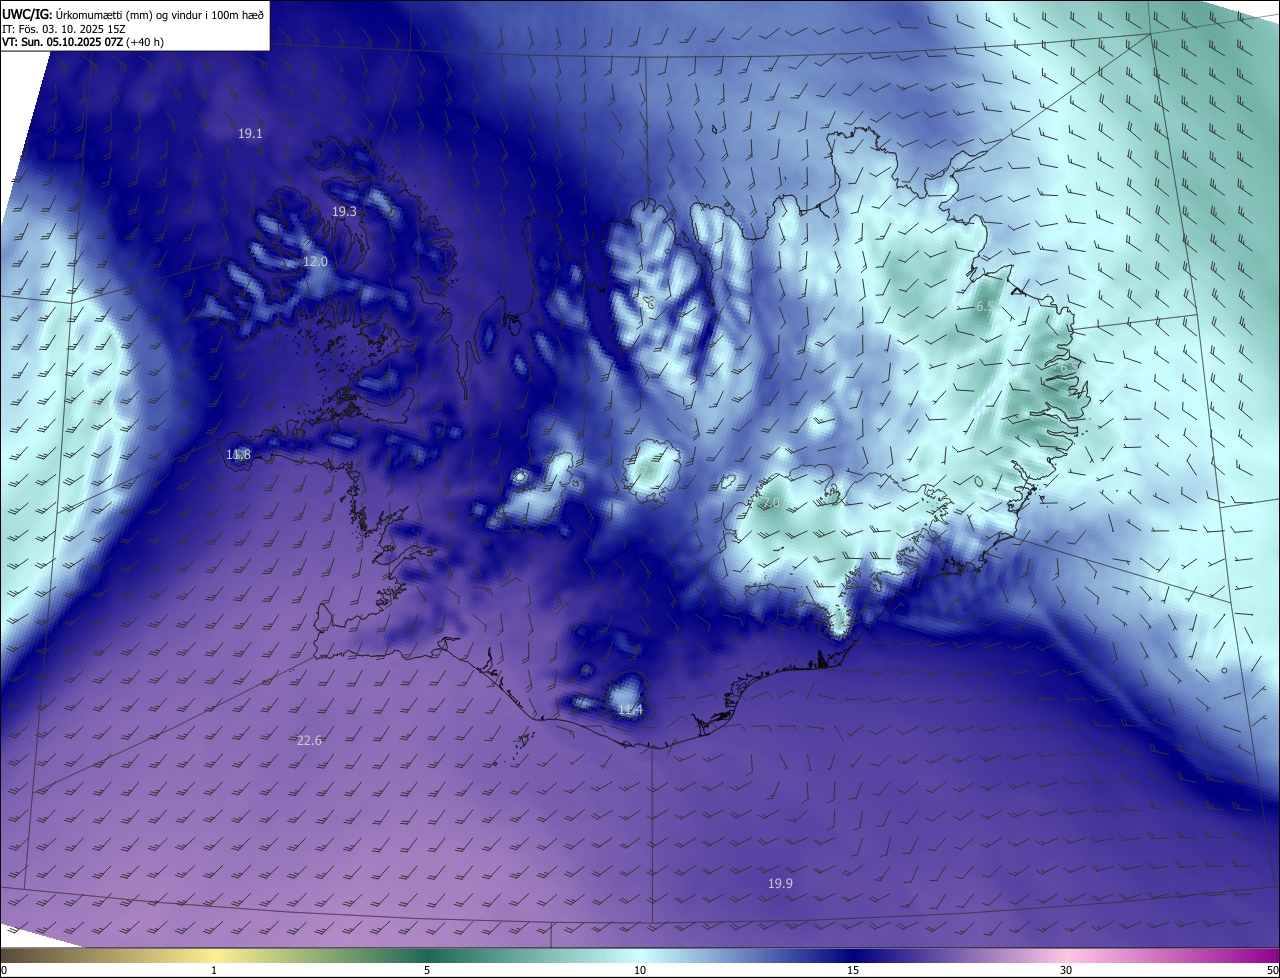The width and height of the screenshot is (1280, 978).
Task: Click the 19.9 value south of Iceland
Action: [780, 884]
